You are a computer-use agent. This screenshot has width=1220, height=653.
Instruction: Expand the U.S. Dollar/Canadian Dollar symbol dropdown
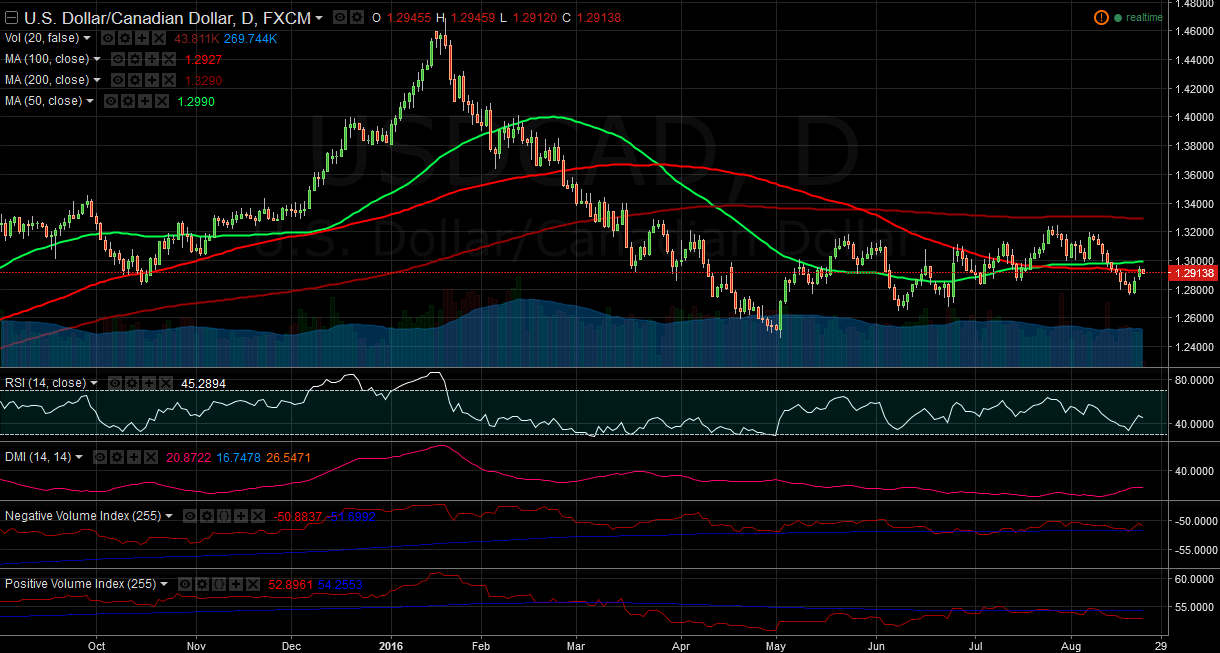pyautogui.click(x=319, y=18)
